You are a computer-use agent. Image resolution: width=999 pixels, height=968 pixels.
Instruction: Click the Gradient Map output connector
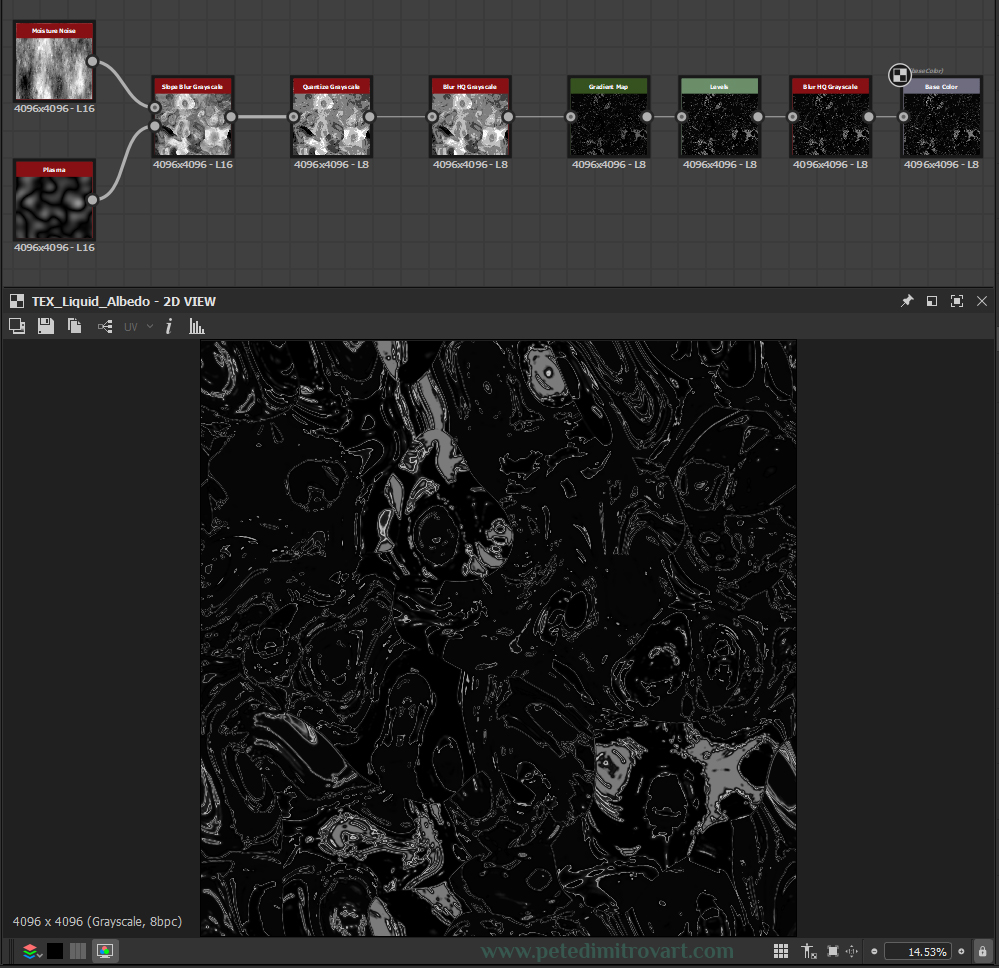[647, 117]
